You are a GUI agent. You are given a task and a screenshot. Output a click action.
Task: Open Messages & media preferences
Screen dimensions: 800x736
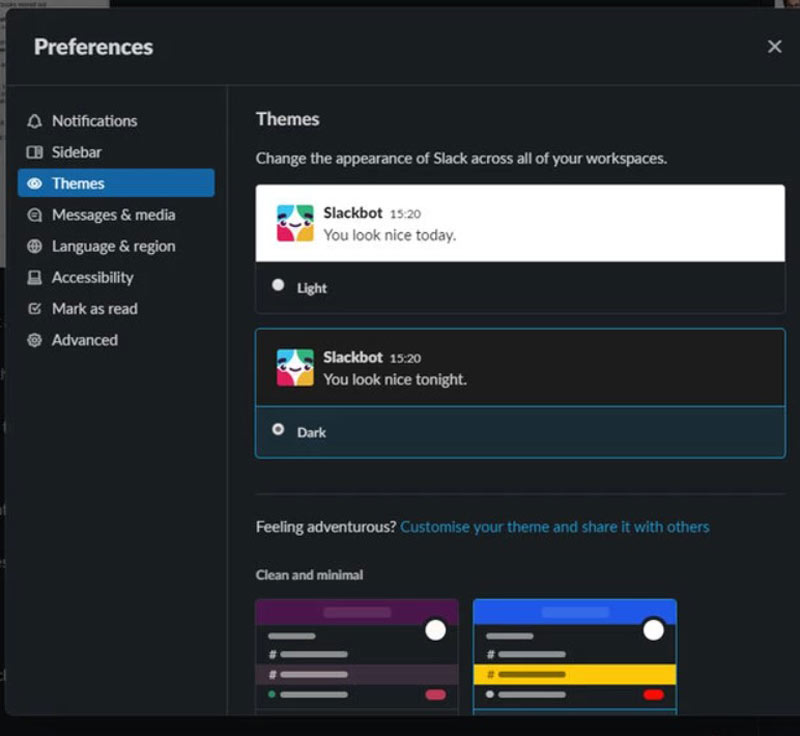[x=113, y=215]
